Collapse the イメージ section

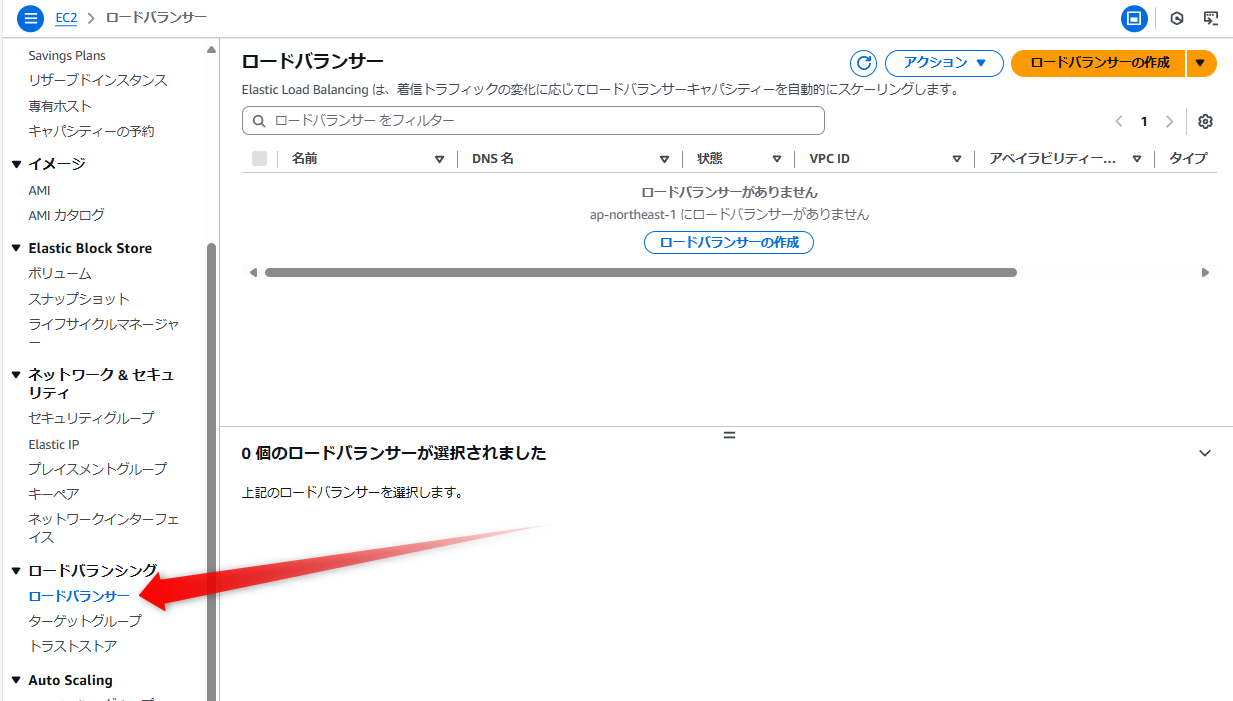point(16,164)
